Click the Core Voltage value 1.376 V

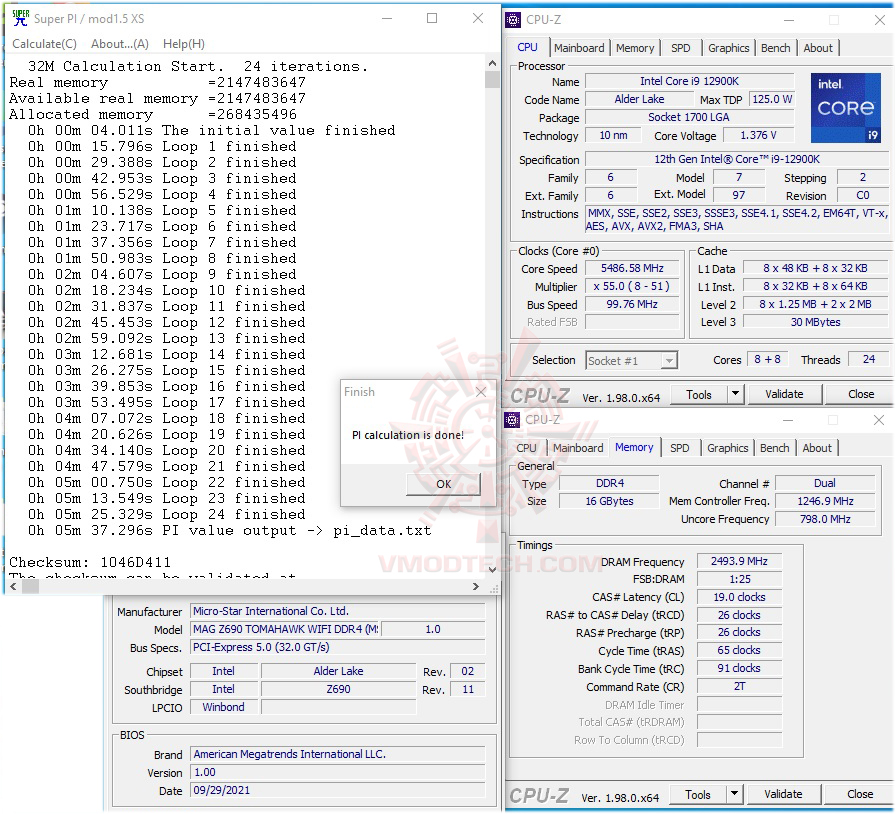758,135
